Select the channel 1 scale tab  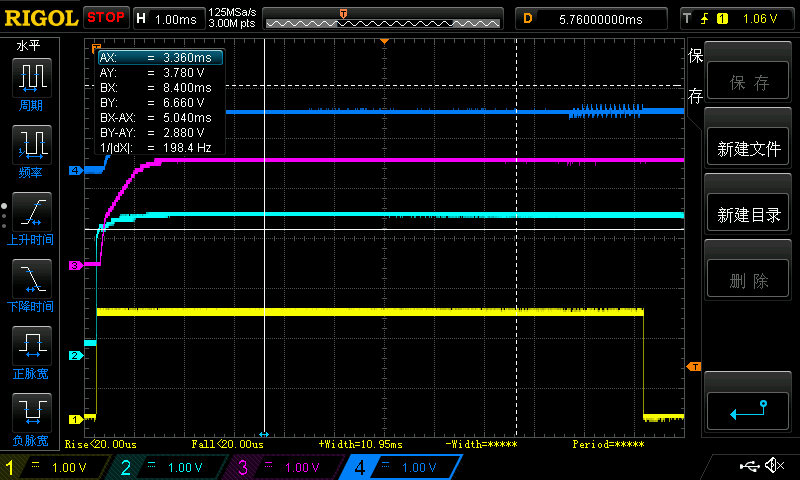tap(54, 467)
